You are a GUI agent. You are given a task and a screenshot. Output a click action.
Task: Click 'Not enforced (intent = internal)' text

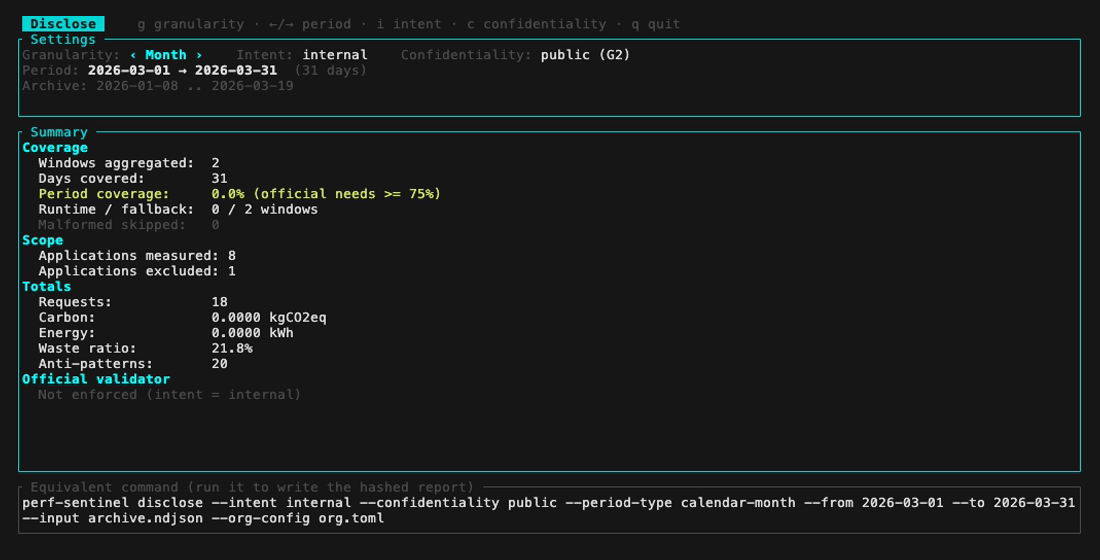(170, 394)
